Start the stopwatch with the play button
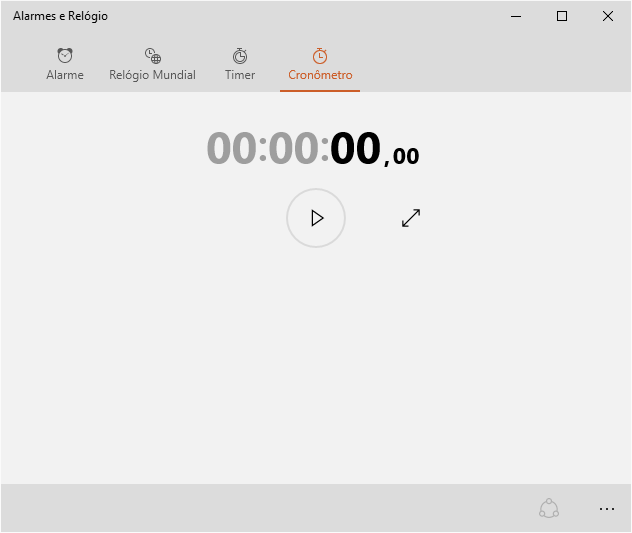 click(x=316, y=218)
